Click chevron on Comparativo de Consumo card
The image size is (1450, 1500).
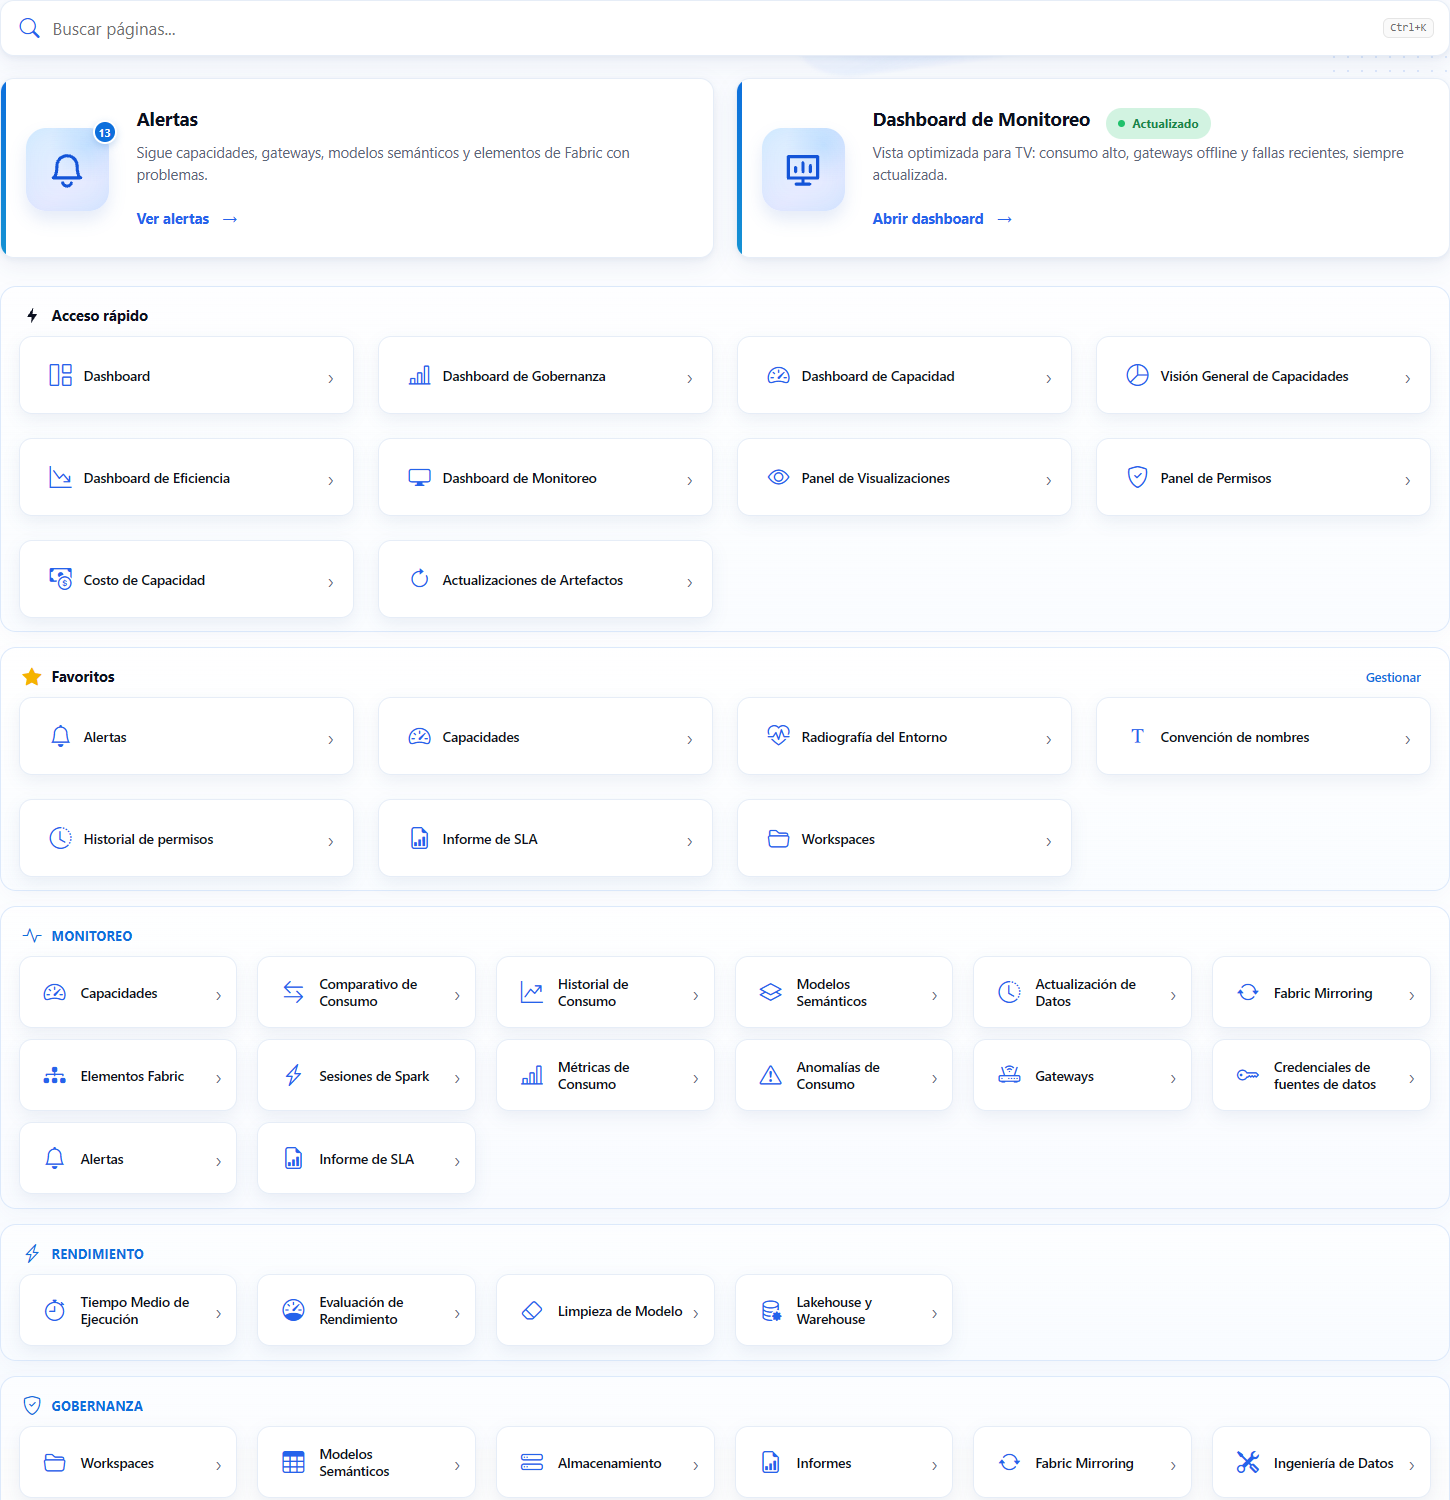pos(458,996)
